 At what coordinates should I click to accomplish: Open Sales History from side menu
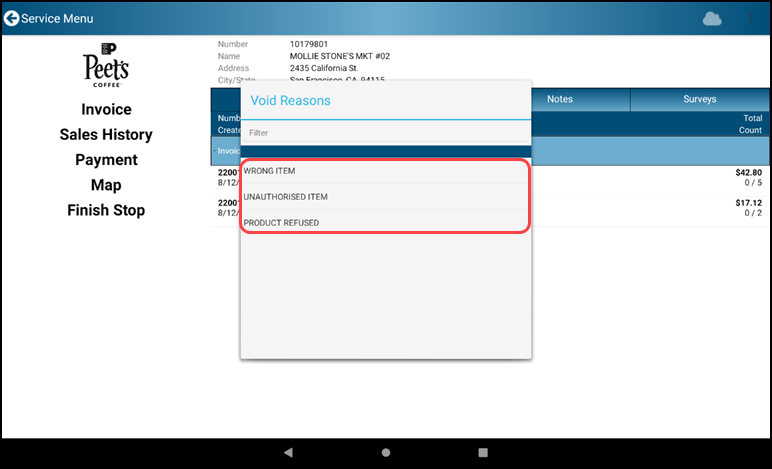point(106,134)
